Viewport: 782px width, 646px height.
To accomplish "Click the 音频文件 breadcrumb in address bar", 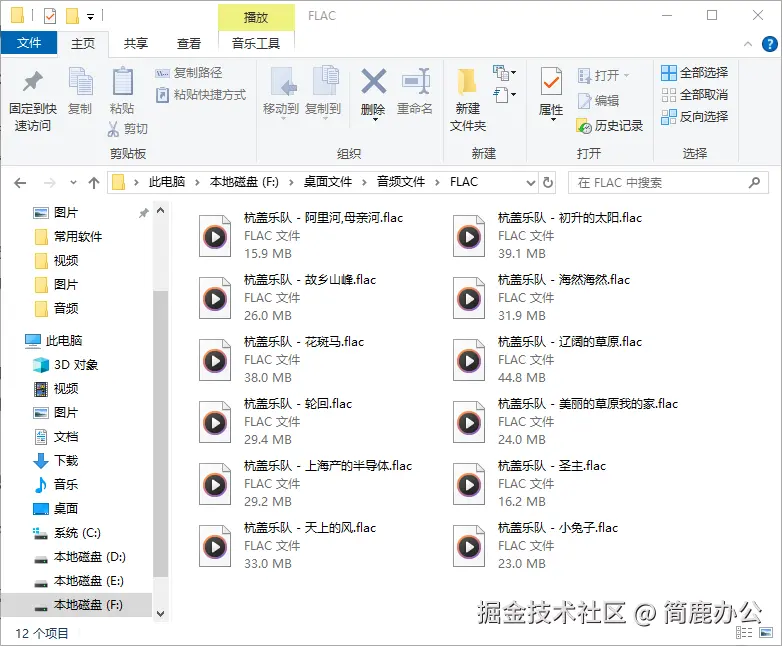I will 400,182.
